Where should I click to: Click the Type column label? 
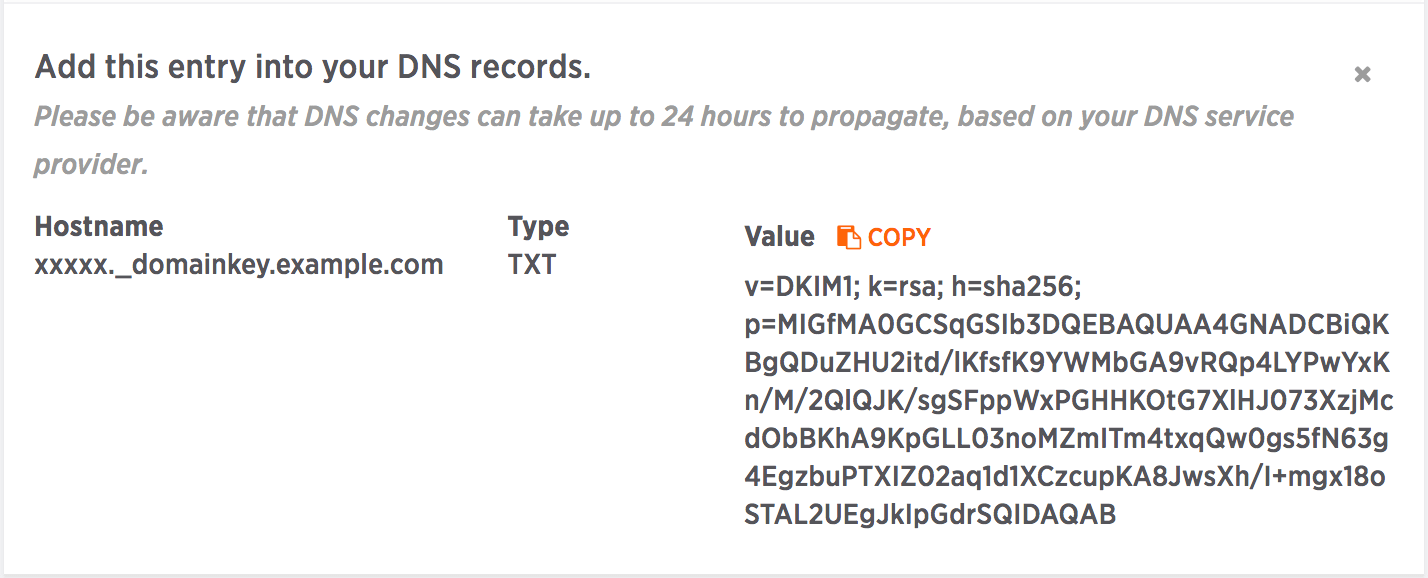[538, 227]
